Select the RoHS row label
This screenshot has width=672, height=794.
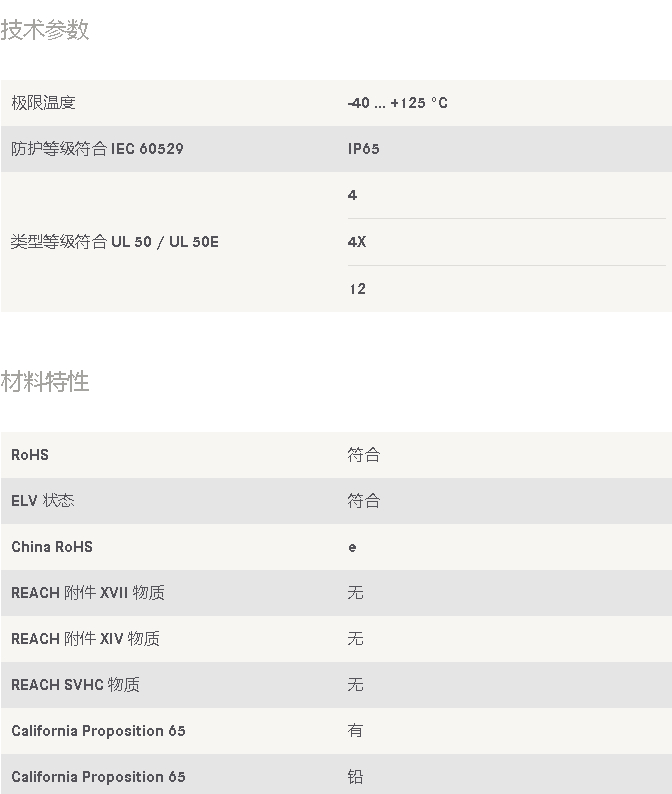[30, 455]
